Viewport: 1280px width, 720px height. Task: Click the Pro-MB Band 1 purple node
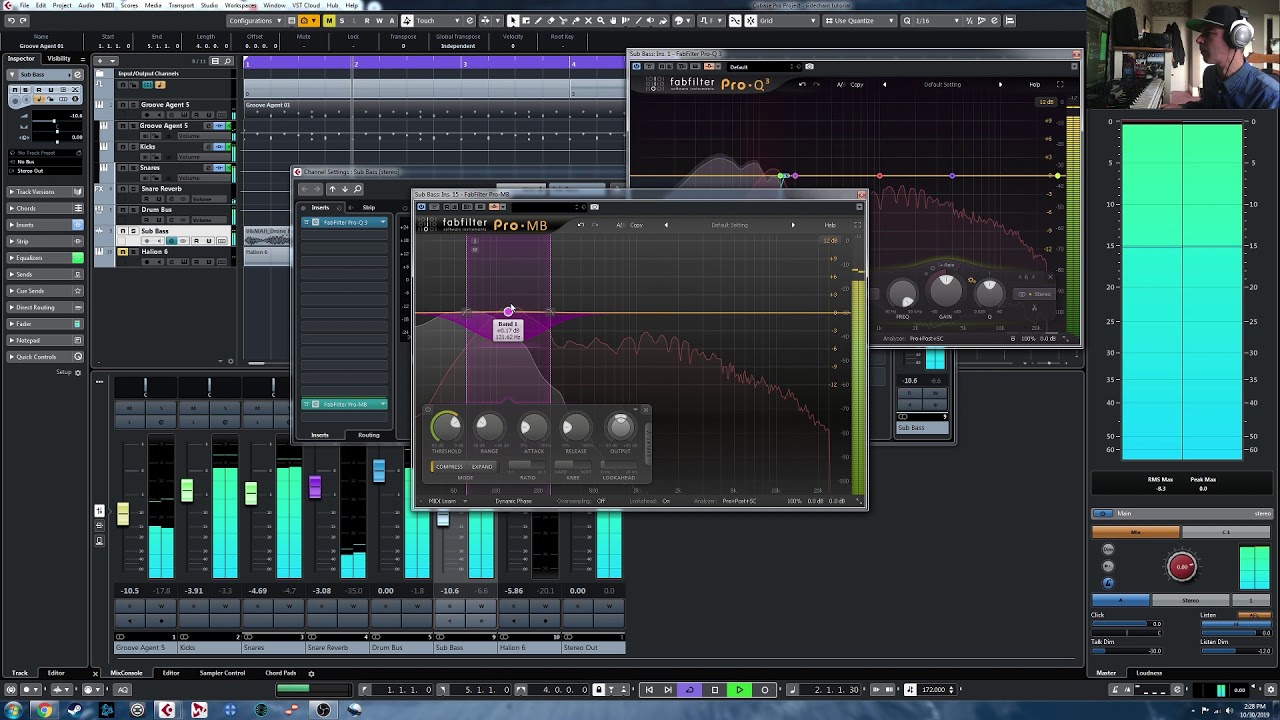[508, 312]
